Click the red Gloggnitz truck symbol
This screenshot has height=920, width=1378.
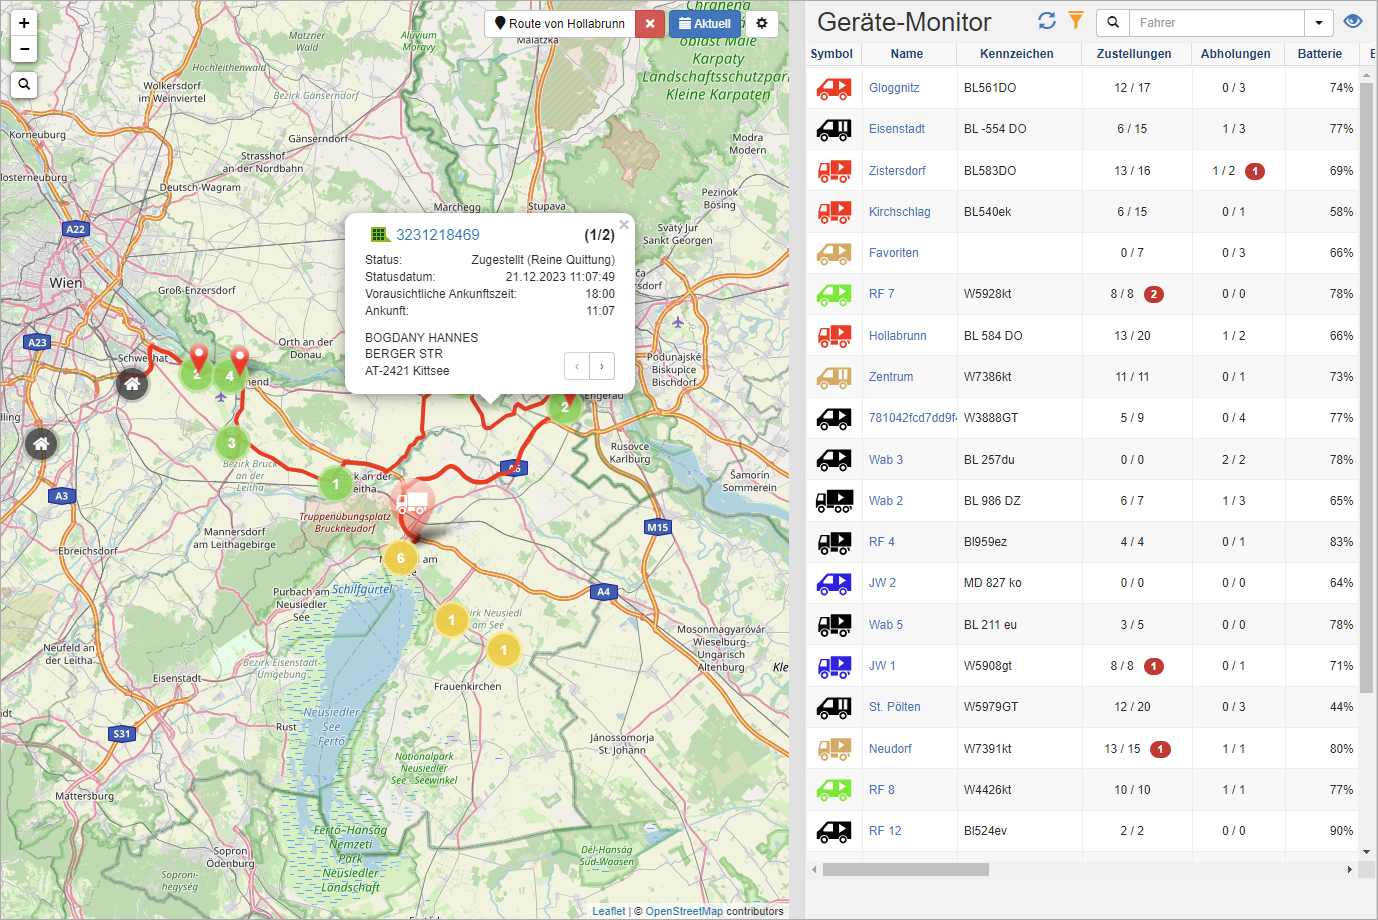[x=834, y=88]
